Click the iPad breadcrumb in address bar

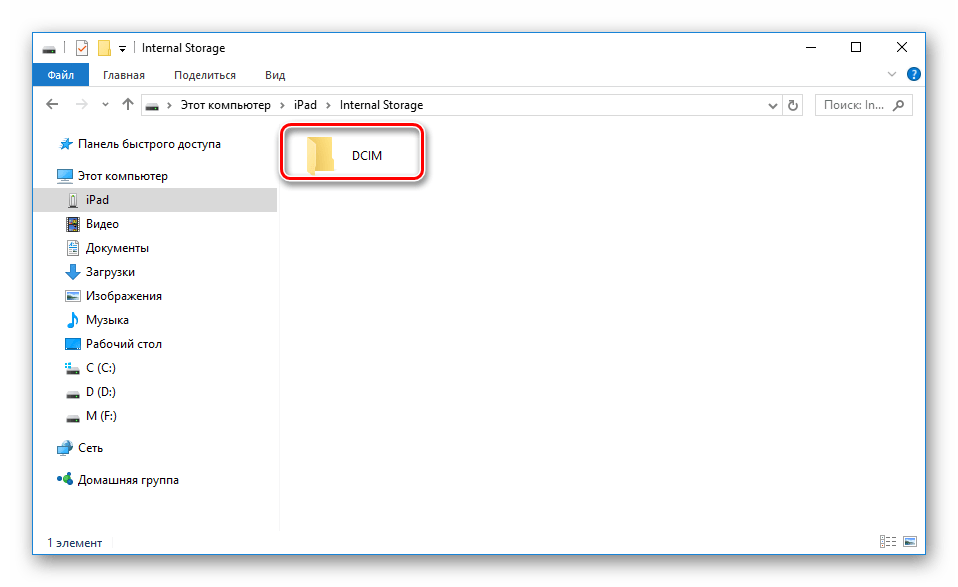pos(305,105)
